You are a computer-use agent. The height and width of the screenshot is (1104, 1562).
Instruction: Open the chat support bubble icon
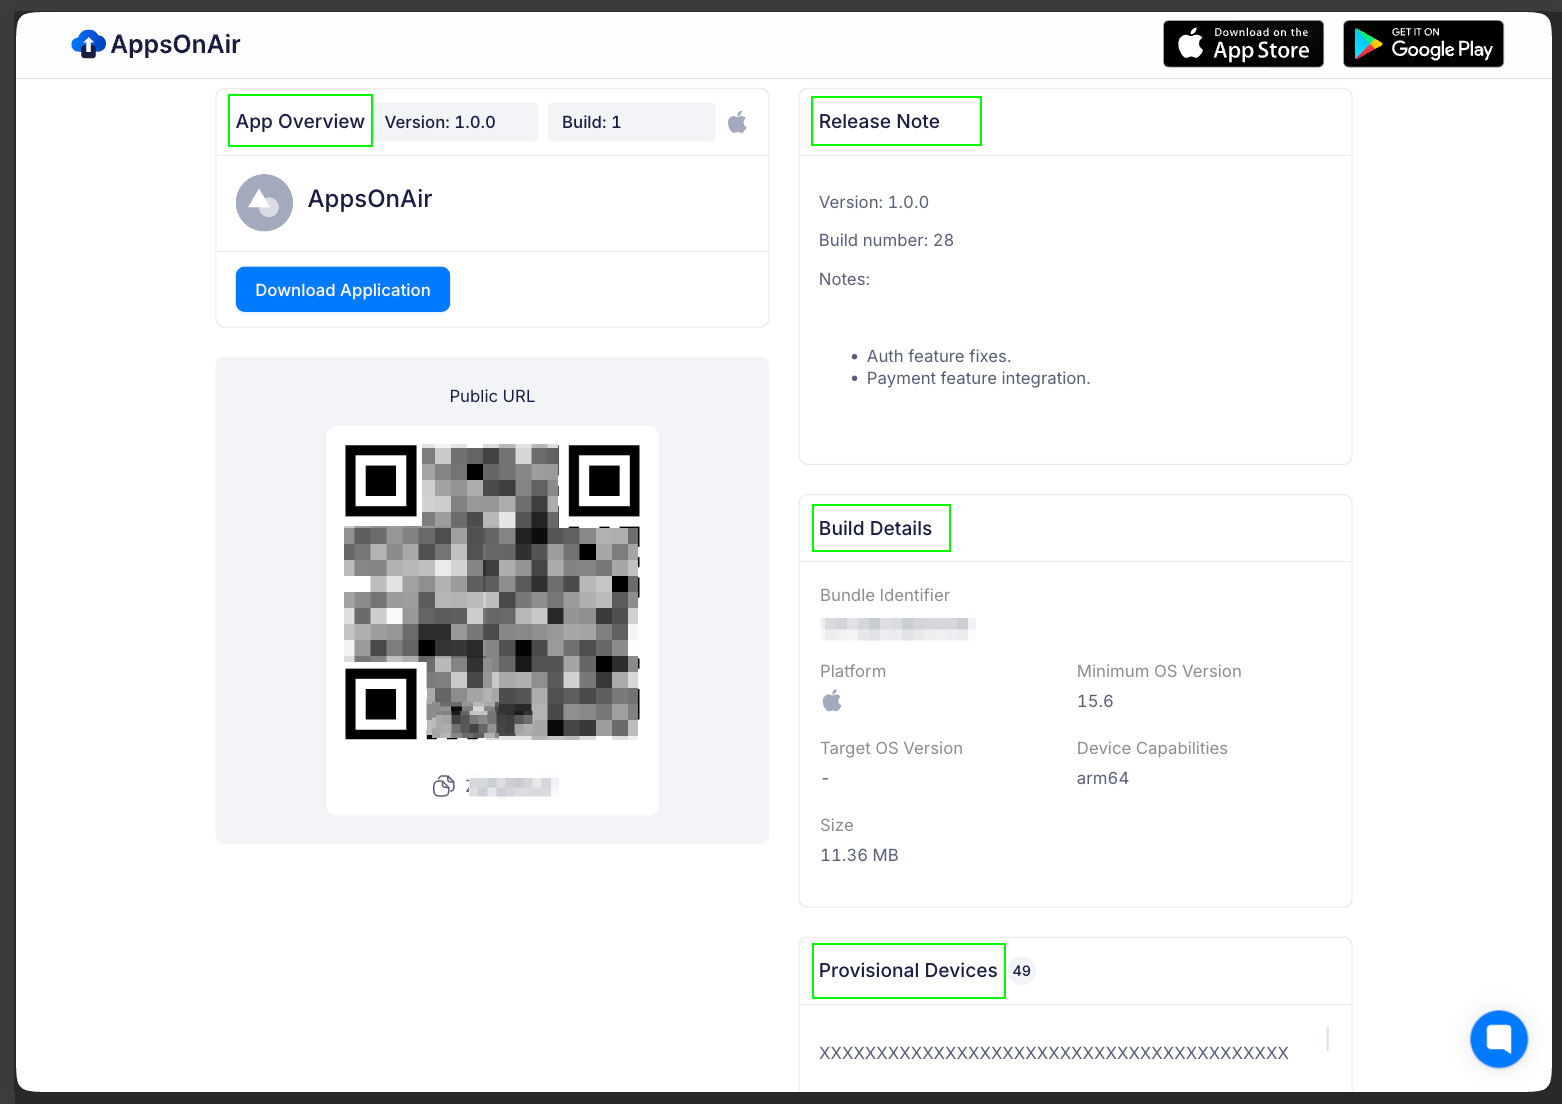pos(1499,1039)
